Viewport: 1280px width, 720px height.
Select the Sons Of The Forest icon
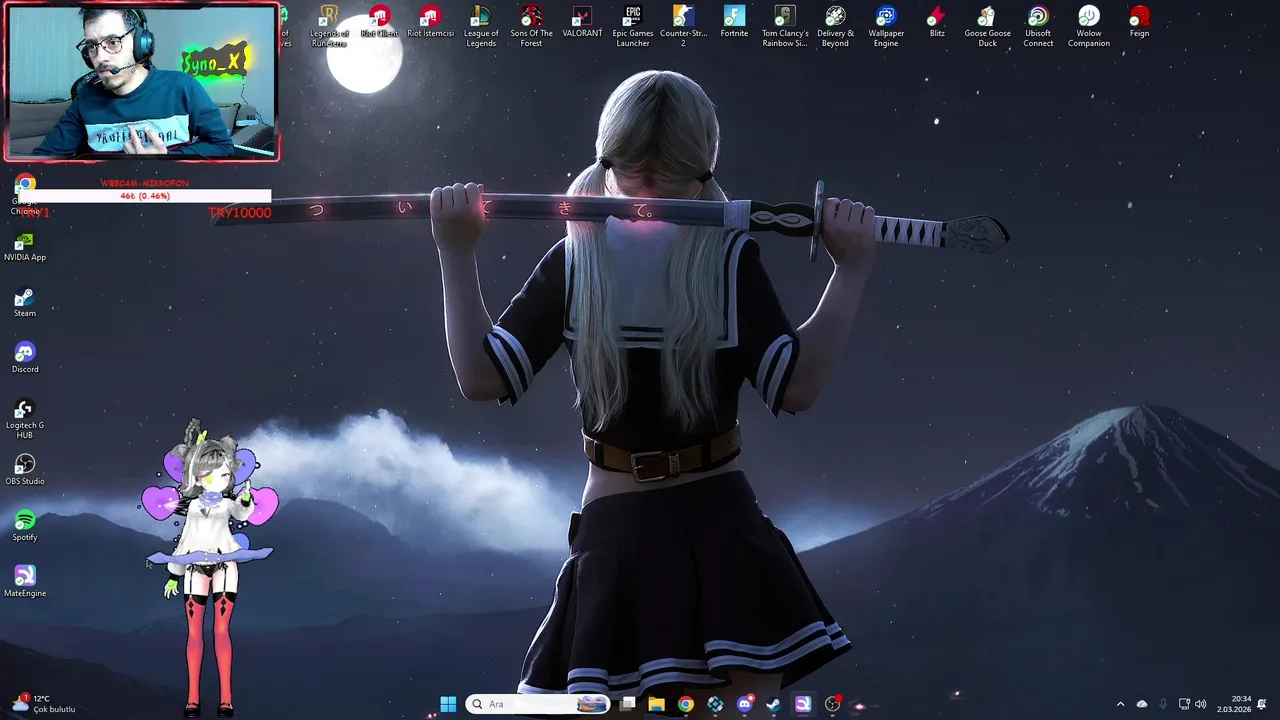pos(531,26)
